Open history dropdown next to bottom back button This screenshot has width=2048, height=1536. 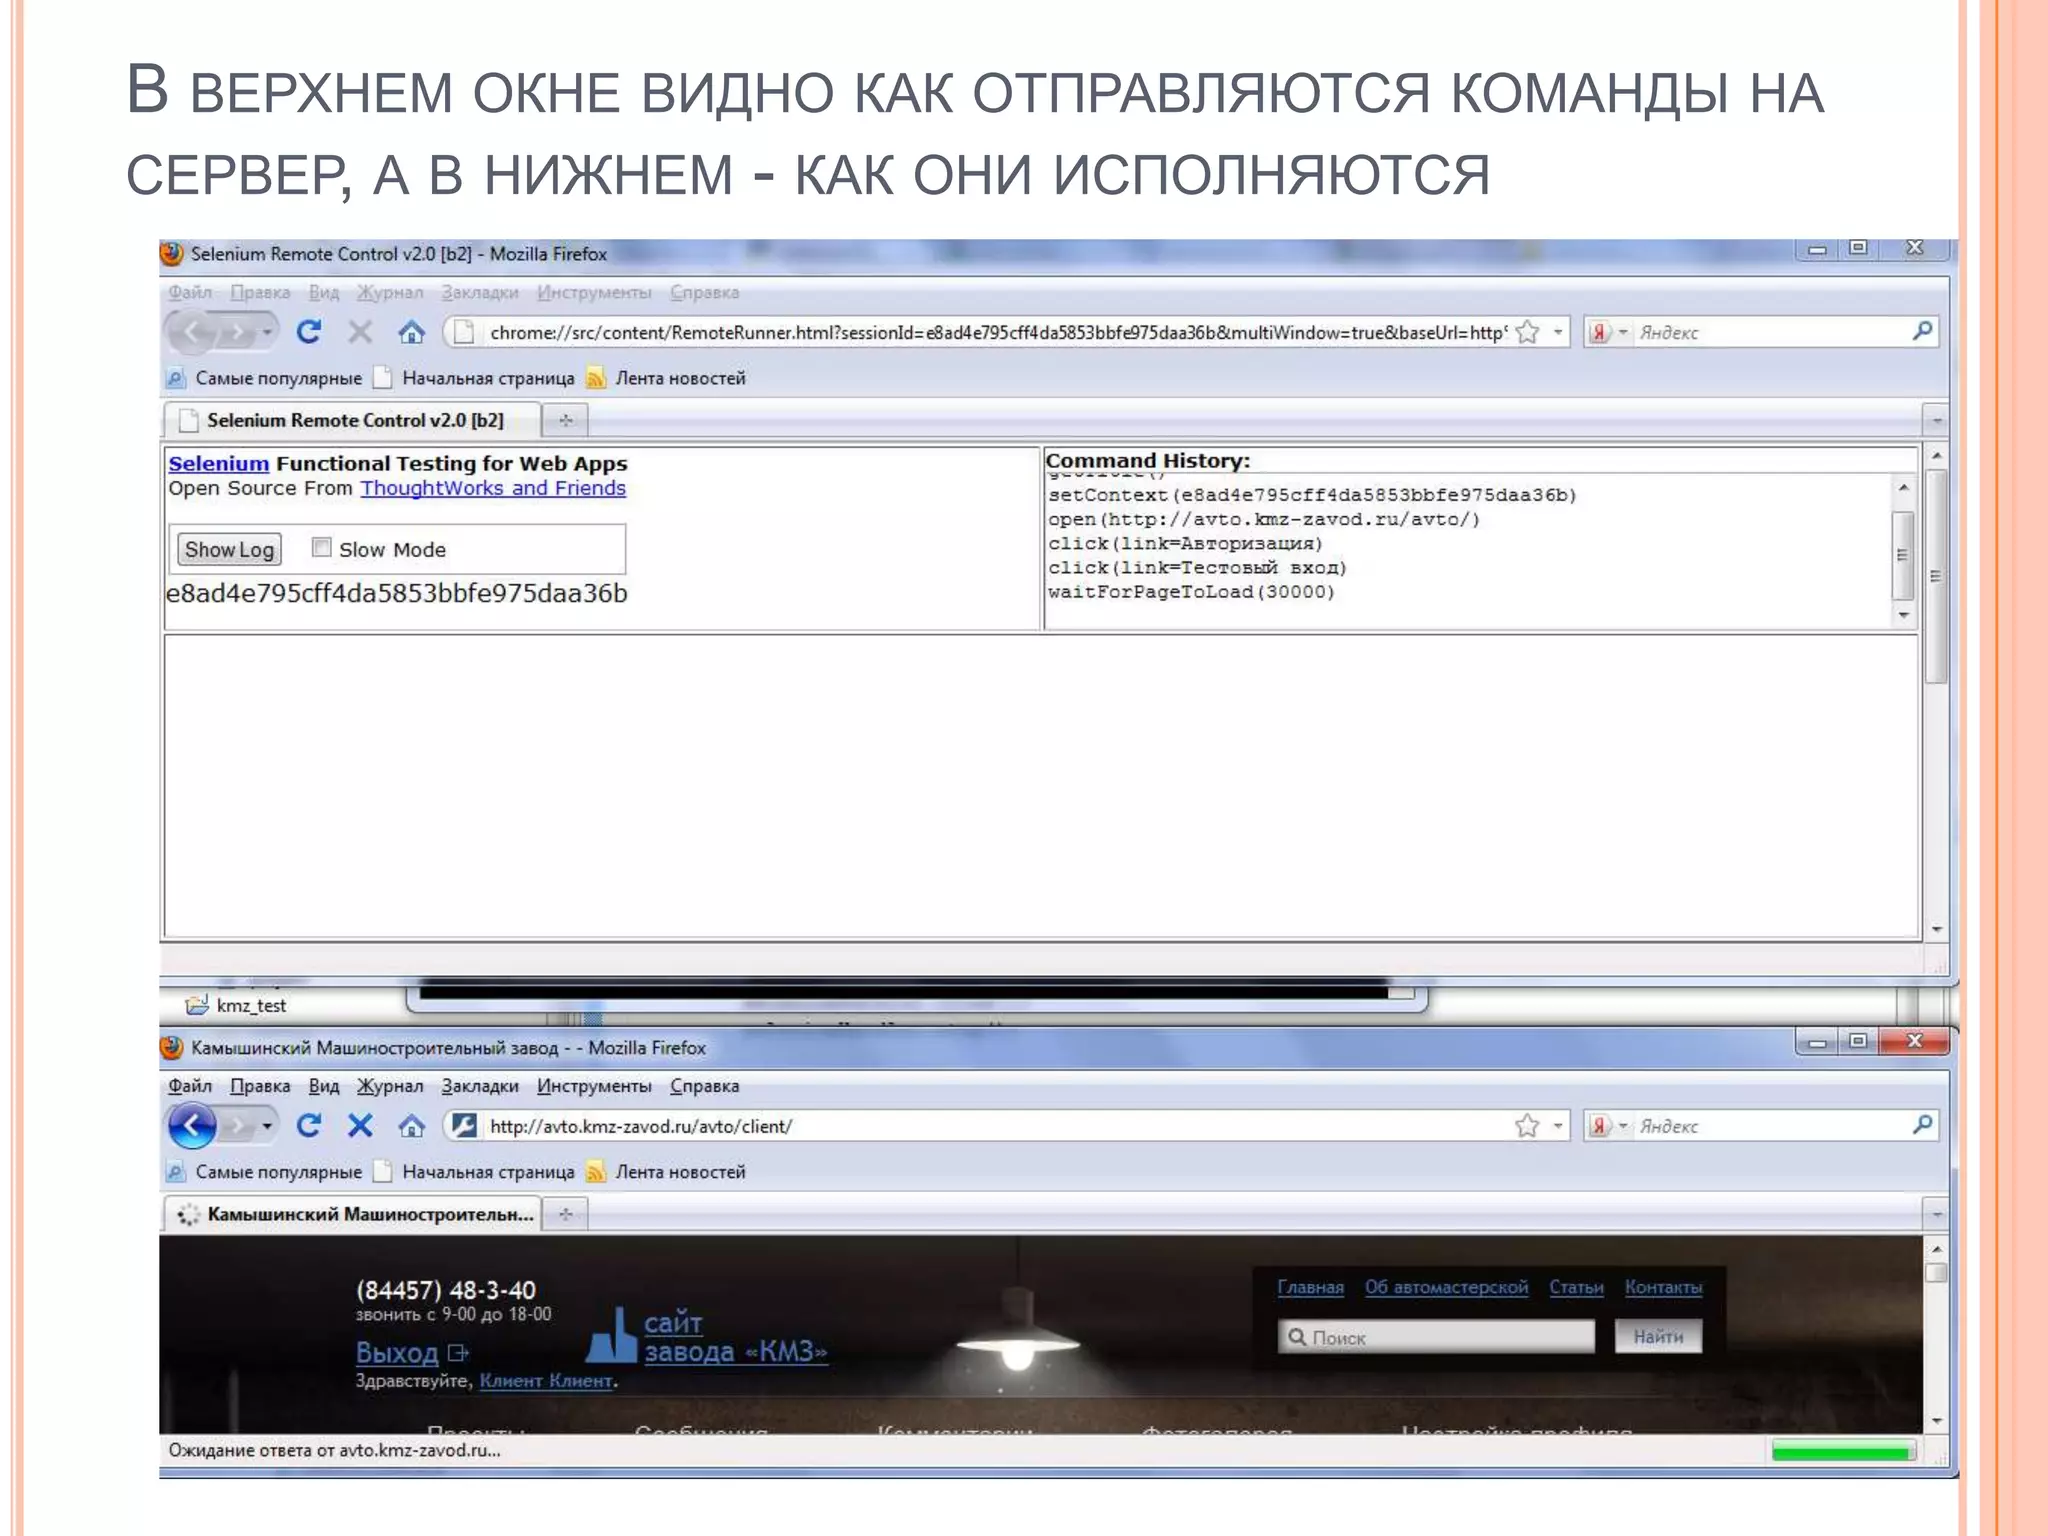tap(267, 1126)
